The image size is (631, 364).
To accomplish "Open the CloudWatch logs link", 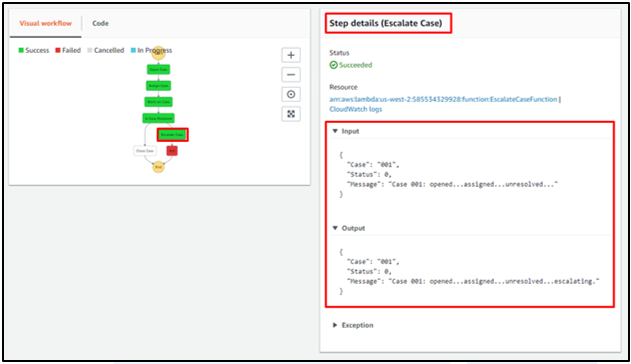I will pos(355,109).
